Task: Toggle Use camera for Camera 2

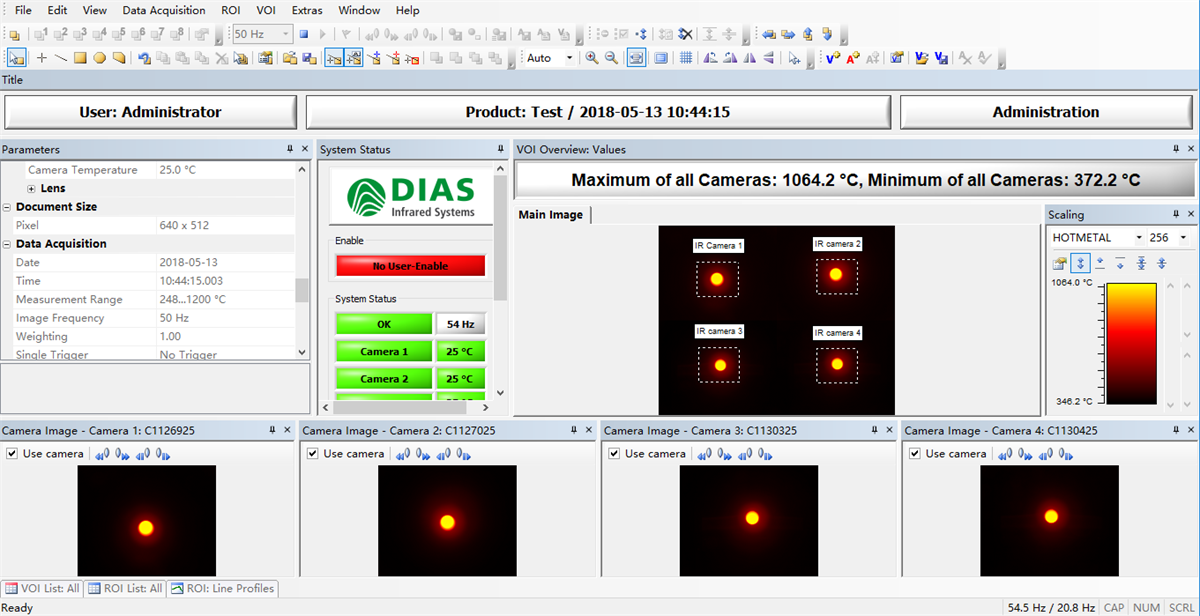Action: point(312,453)
